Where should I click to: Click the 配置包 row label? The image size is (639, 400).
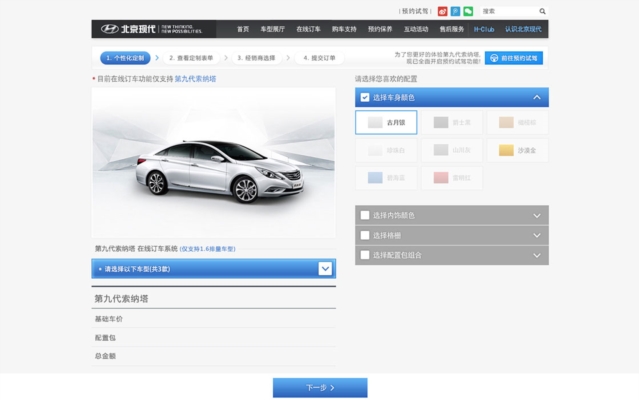(105, 338)
